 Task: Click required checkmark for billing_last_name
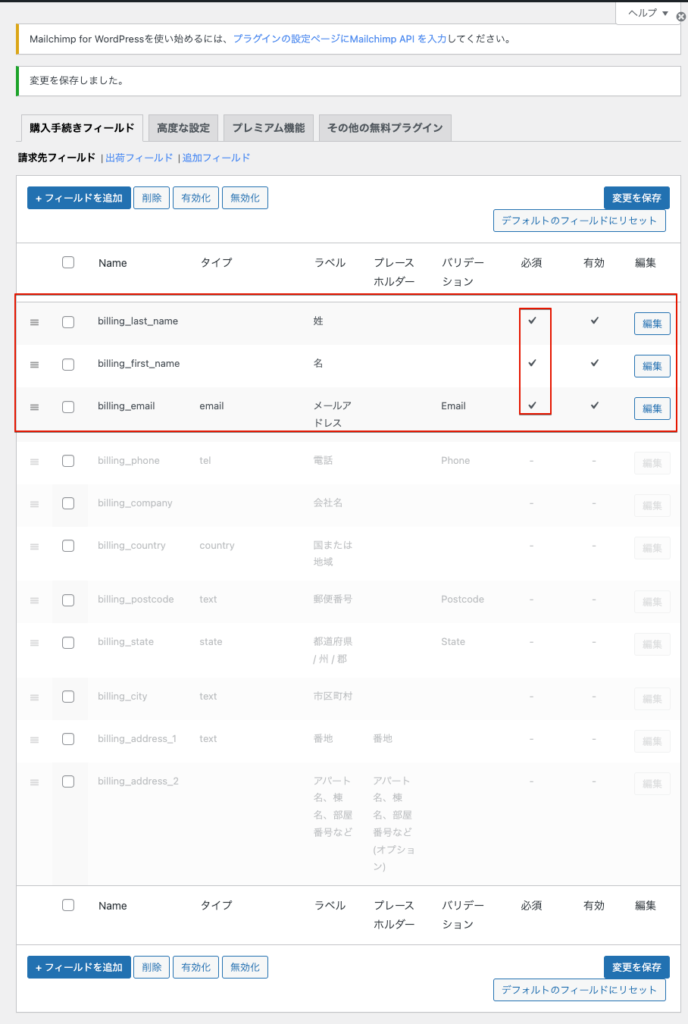tap(533, 321)
